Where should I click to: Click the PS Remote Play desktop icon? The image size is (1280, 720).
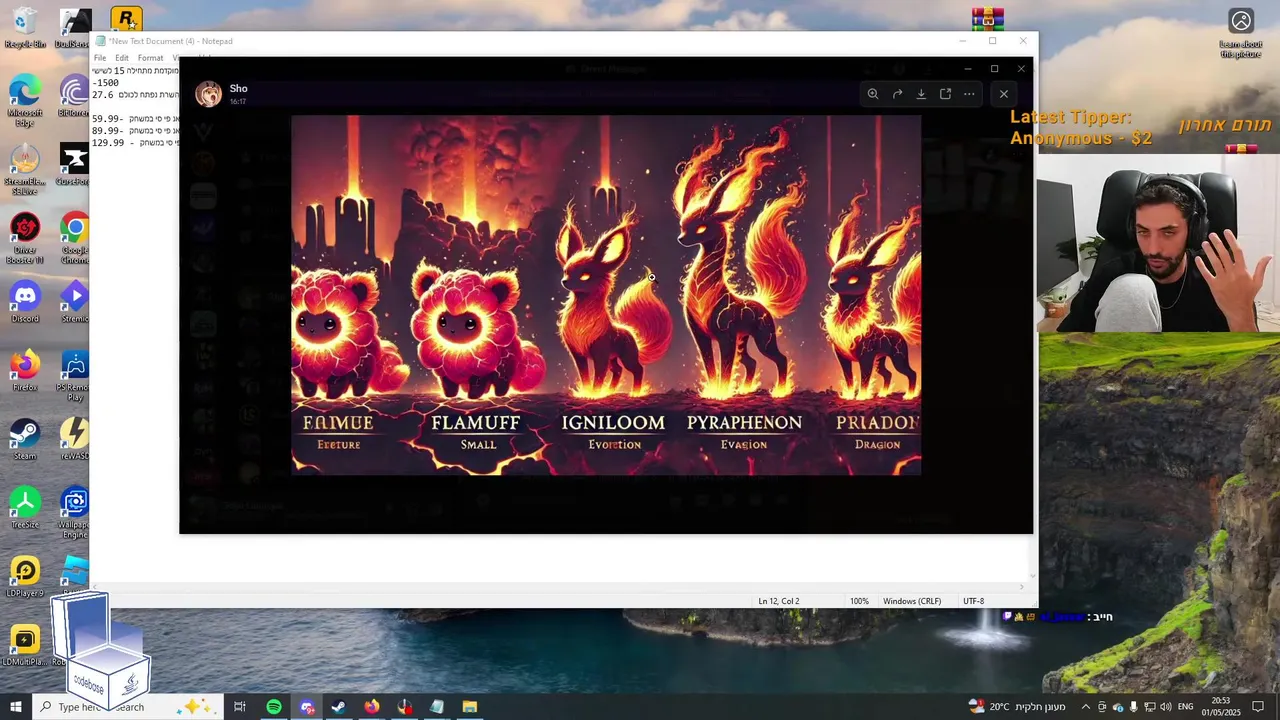[74, 376]
